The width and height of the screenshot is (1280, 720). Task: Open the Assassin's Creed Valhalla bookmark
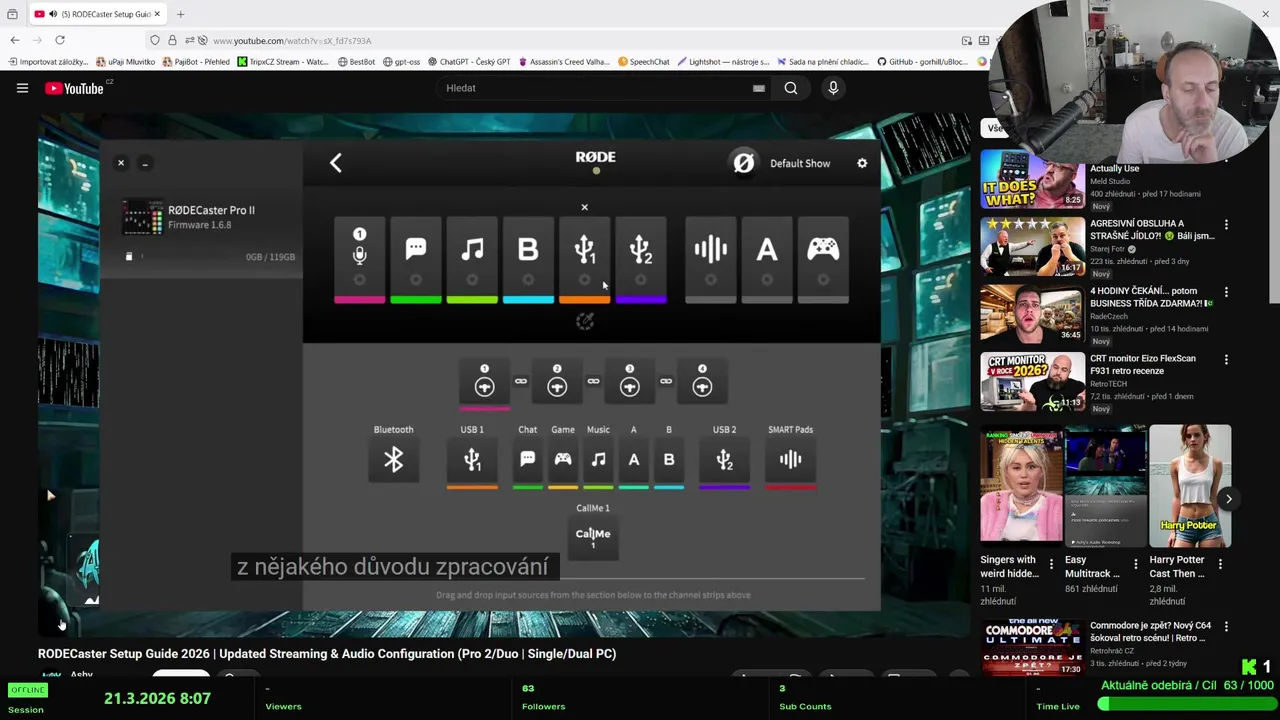[565, 62]
